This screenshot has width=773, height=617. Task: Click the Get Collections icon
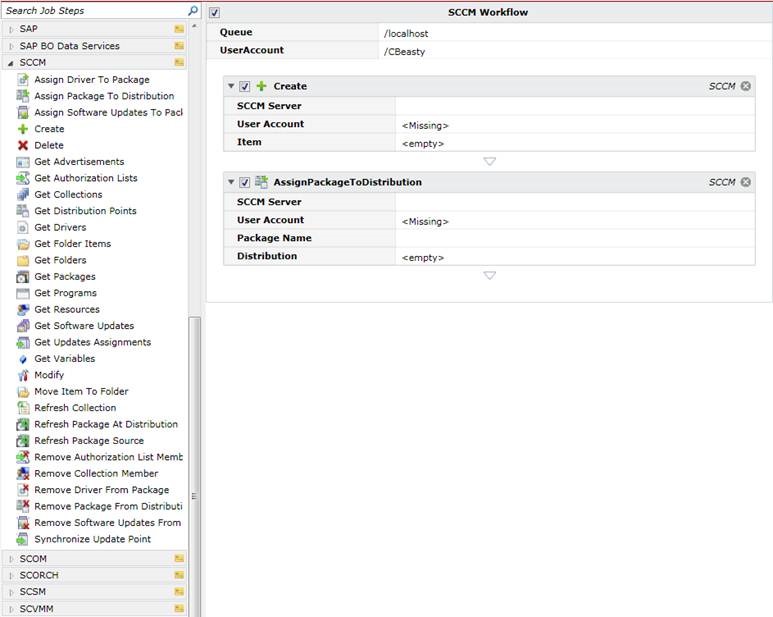[23, 194]
